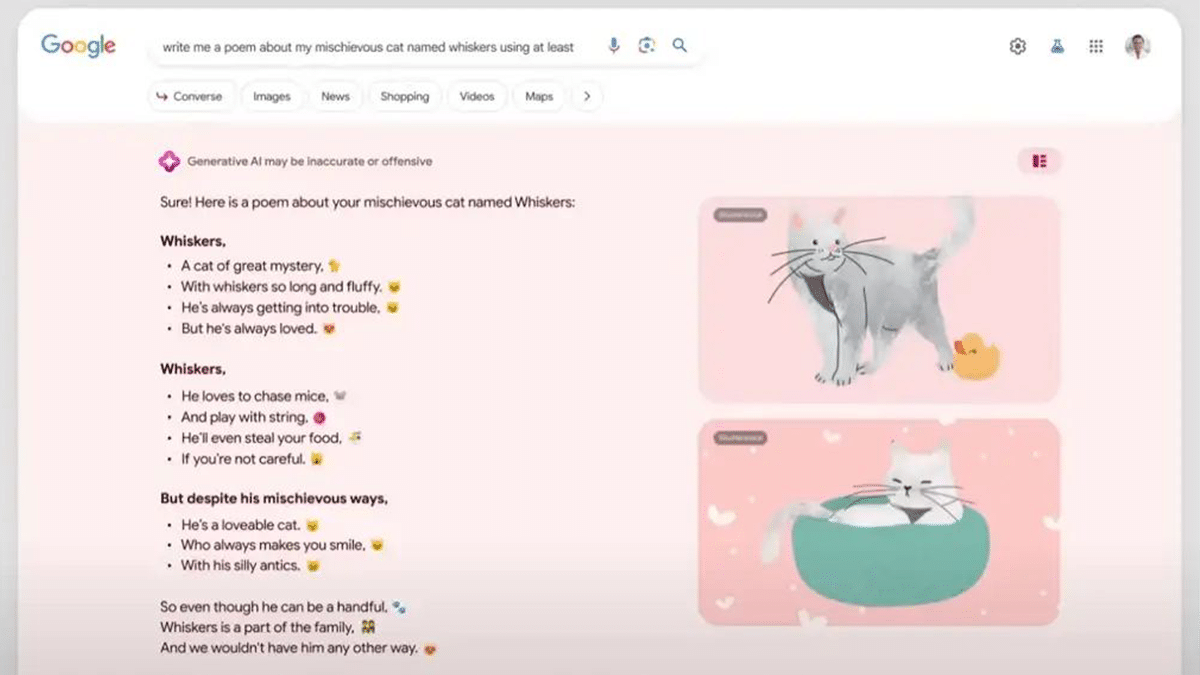Click "And we wouldn't have him any other way"
This screenshot has width=1200, height=675.
coord(289,648)
